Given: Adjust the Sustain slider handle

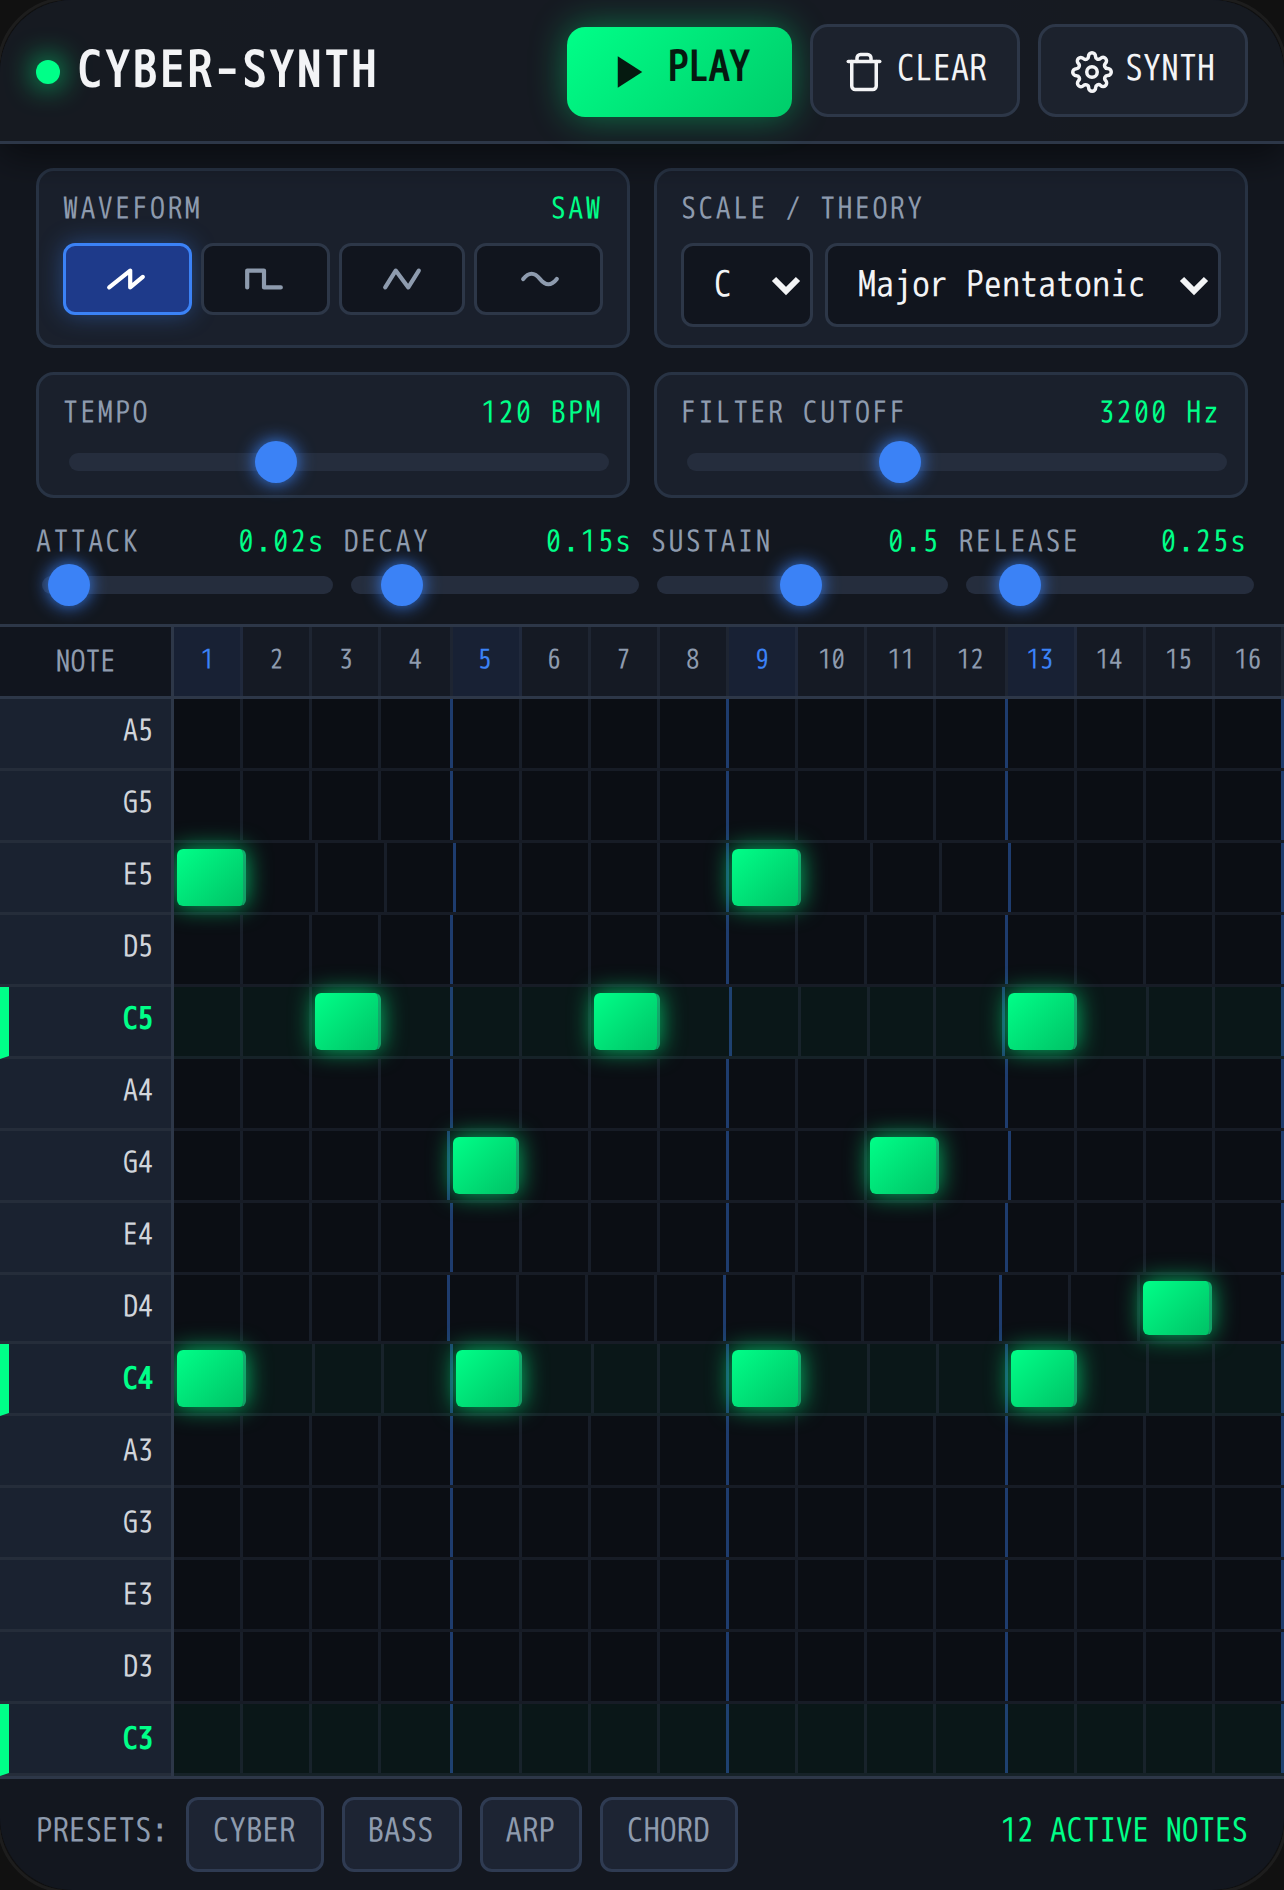Looking at the screenshot, I should coord(801,585).
